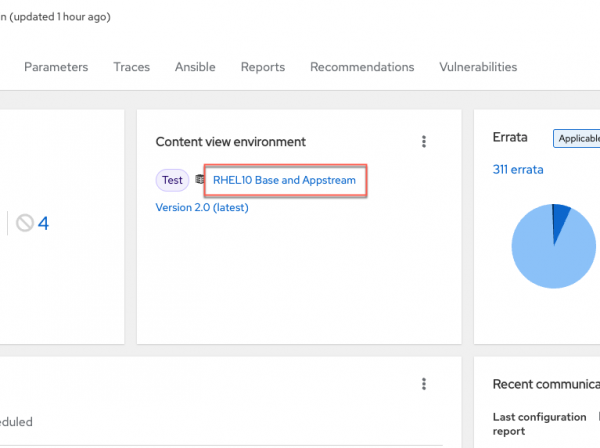
Task: Open the 311 errata link
Action: click(x=518, y=169)
